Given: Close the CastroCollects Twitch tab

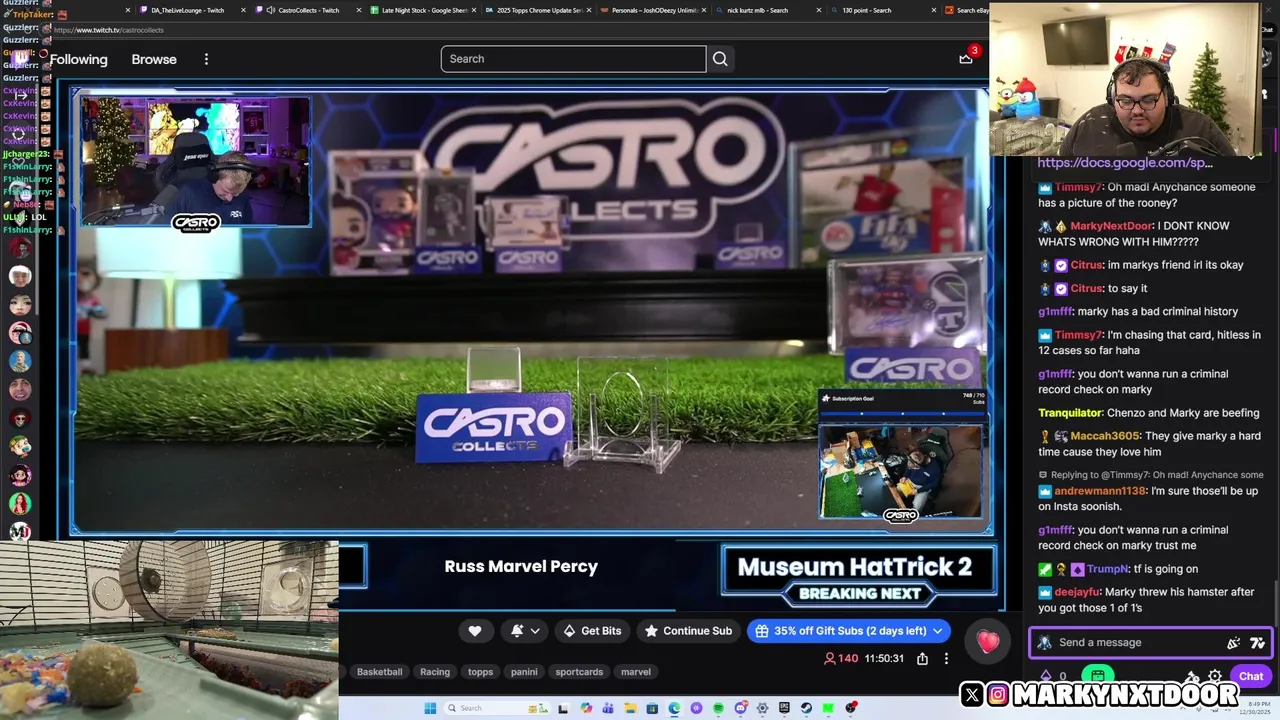Looking at the screenshot, I should pyautogui.click(x=358, y=10).
